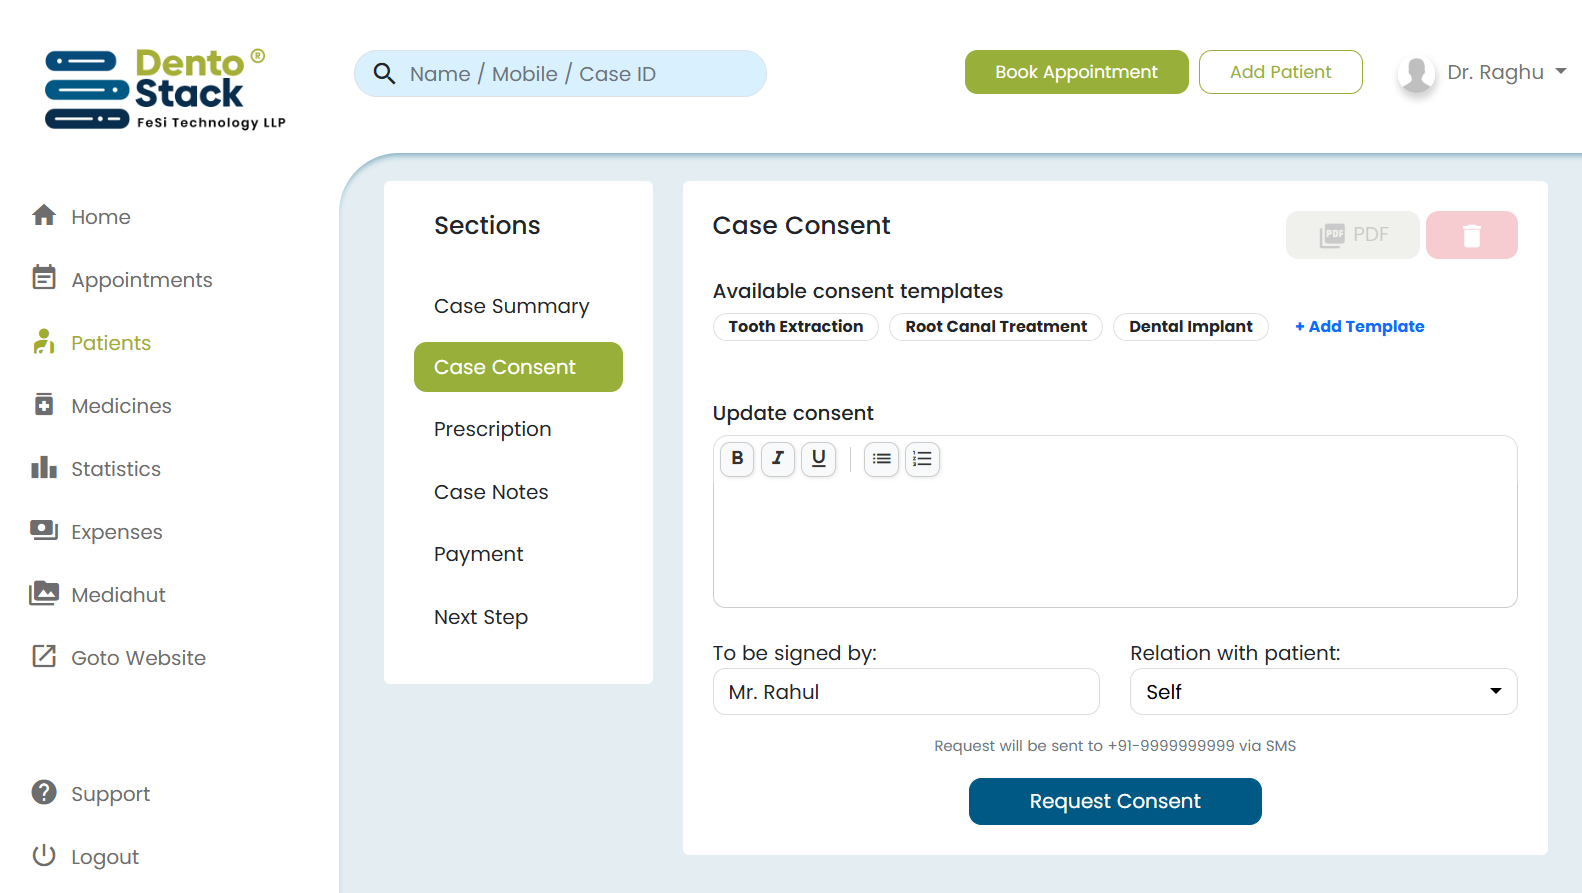This screenshot has height=893, width=1582.
Task: Apply bold formatting in consent editor
Action: point(737,459)
